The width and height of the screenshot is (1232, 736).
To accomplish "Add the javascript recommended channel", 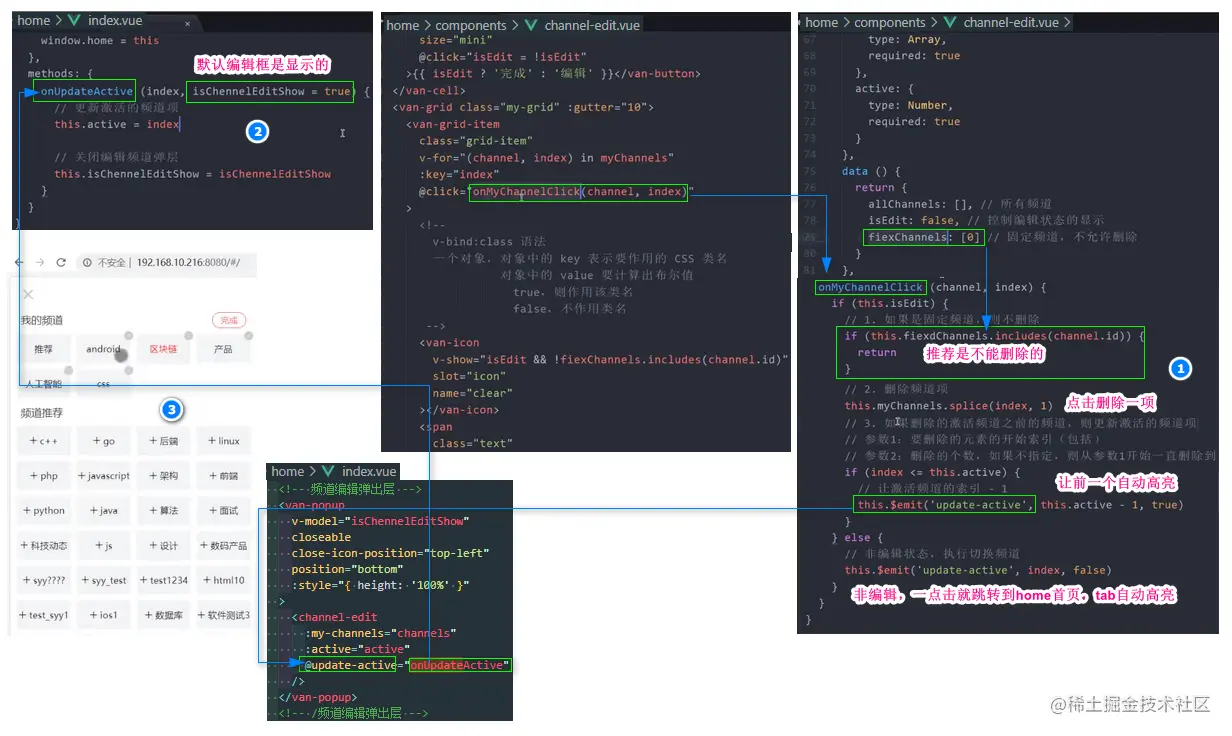I will [103, 476].
